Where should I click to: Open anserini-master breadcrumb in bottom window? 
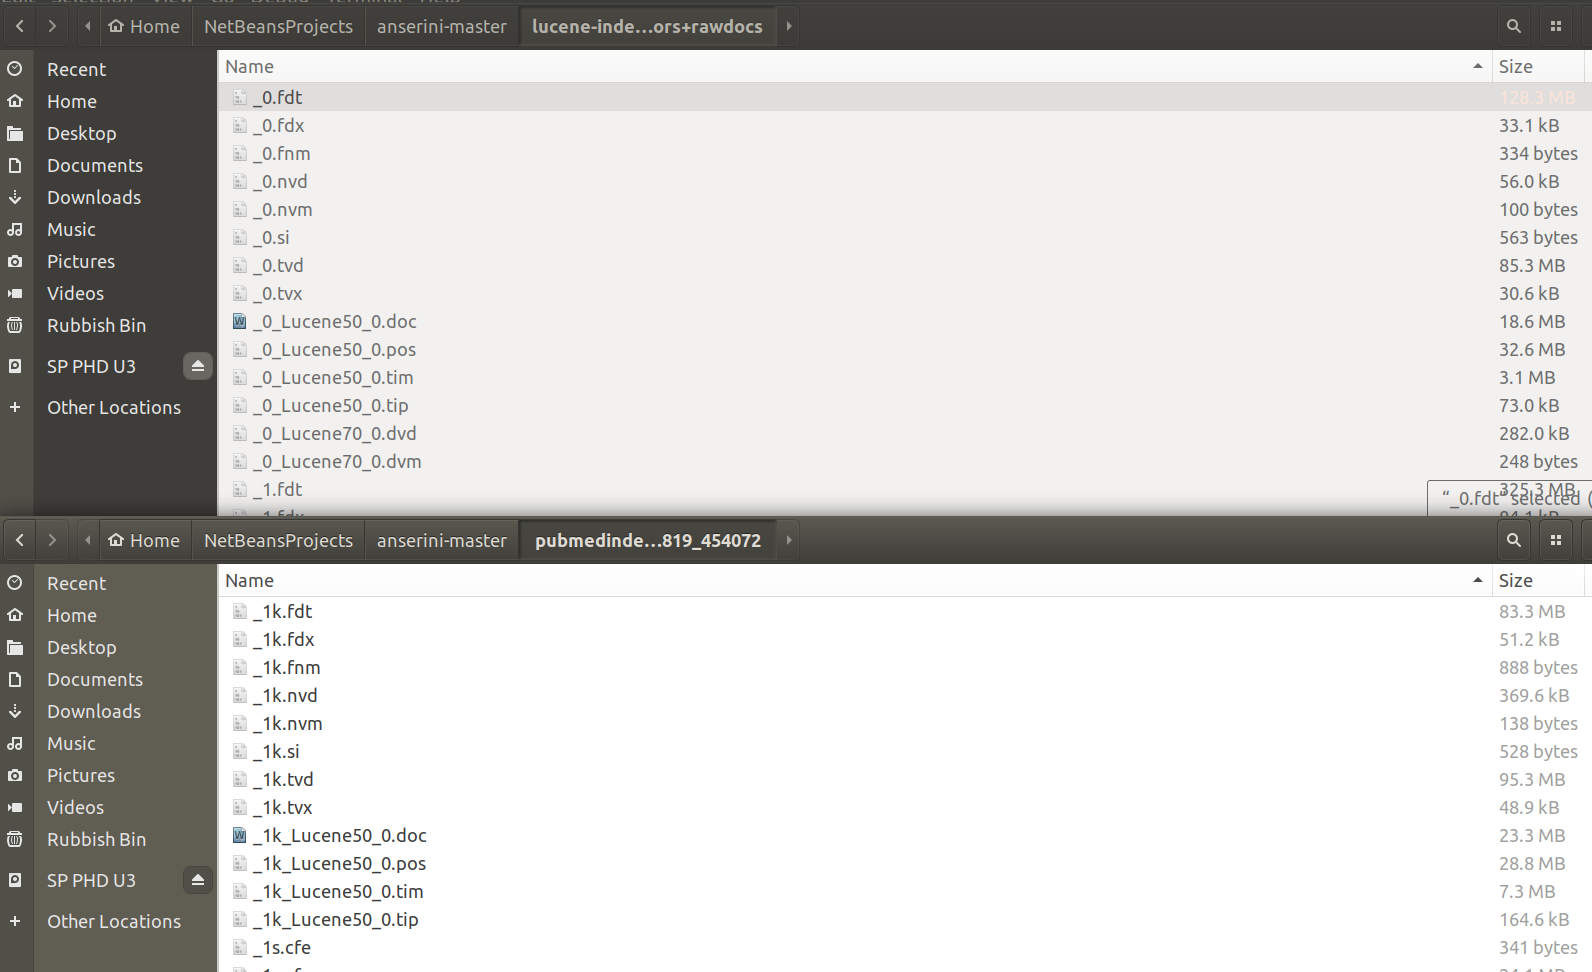click(442, 540)
